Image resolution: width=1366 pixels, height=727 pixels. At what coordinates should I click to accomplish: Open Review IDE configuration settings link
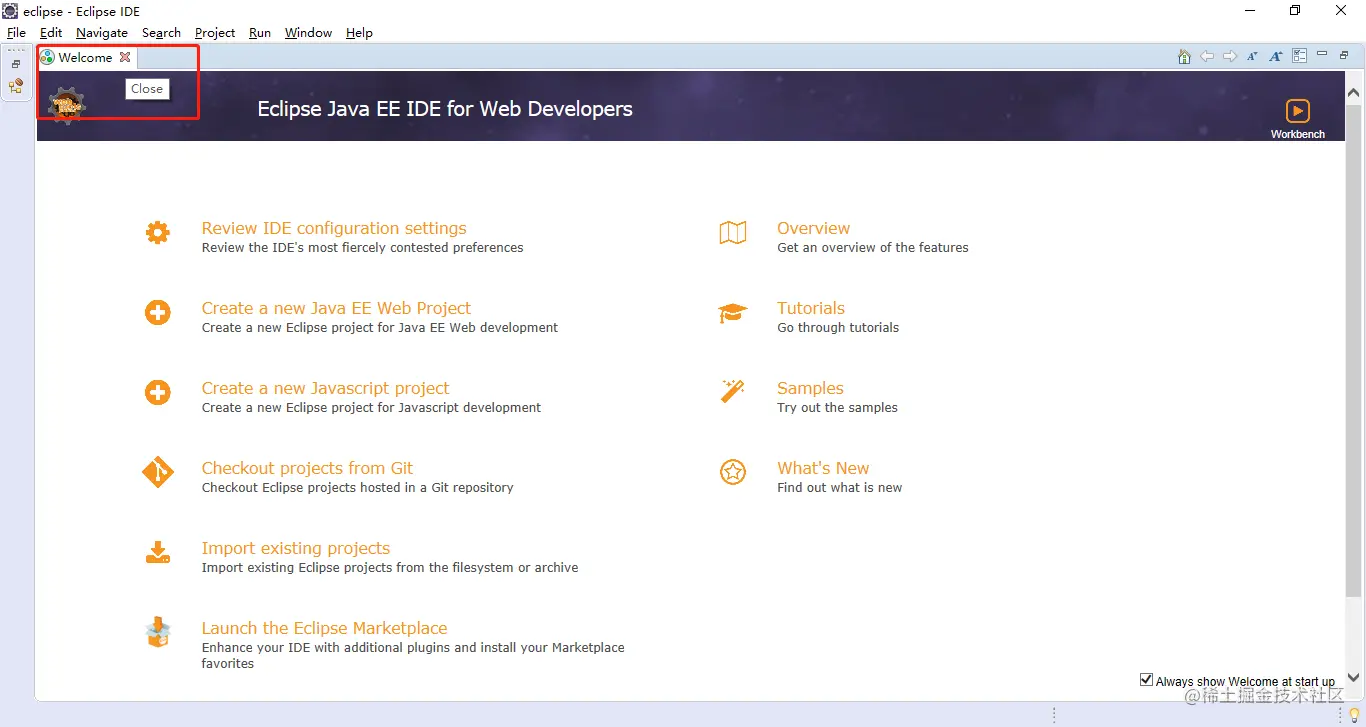coord(334,228)
